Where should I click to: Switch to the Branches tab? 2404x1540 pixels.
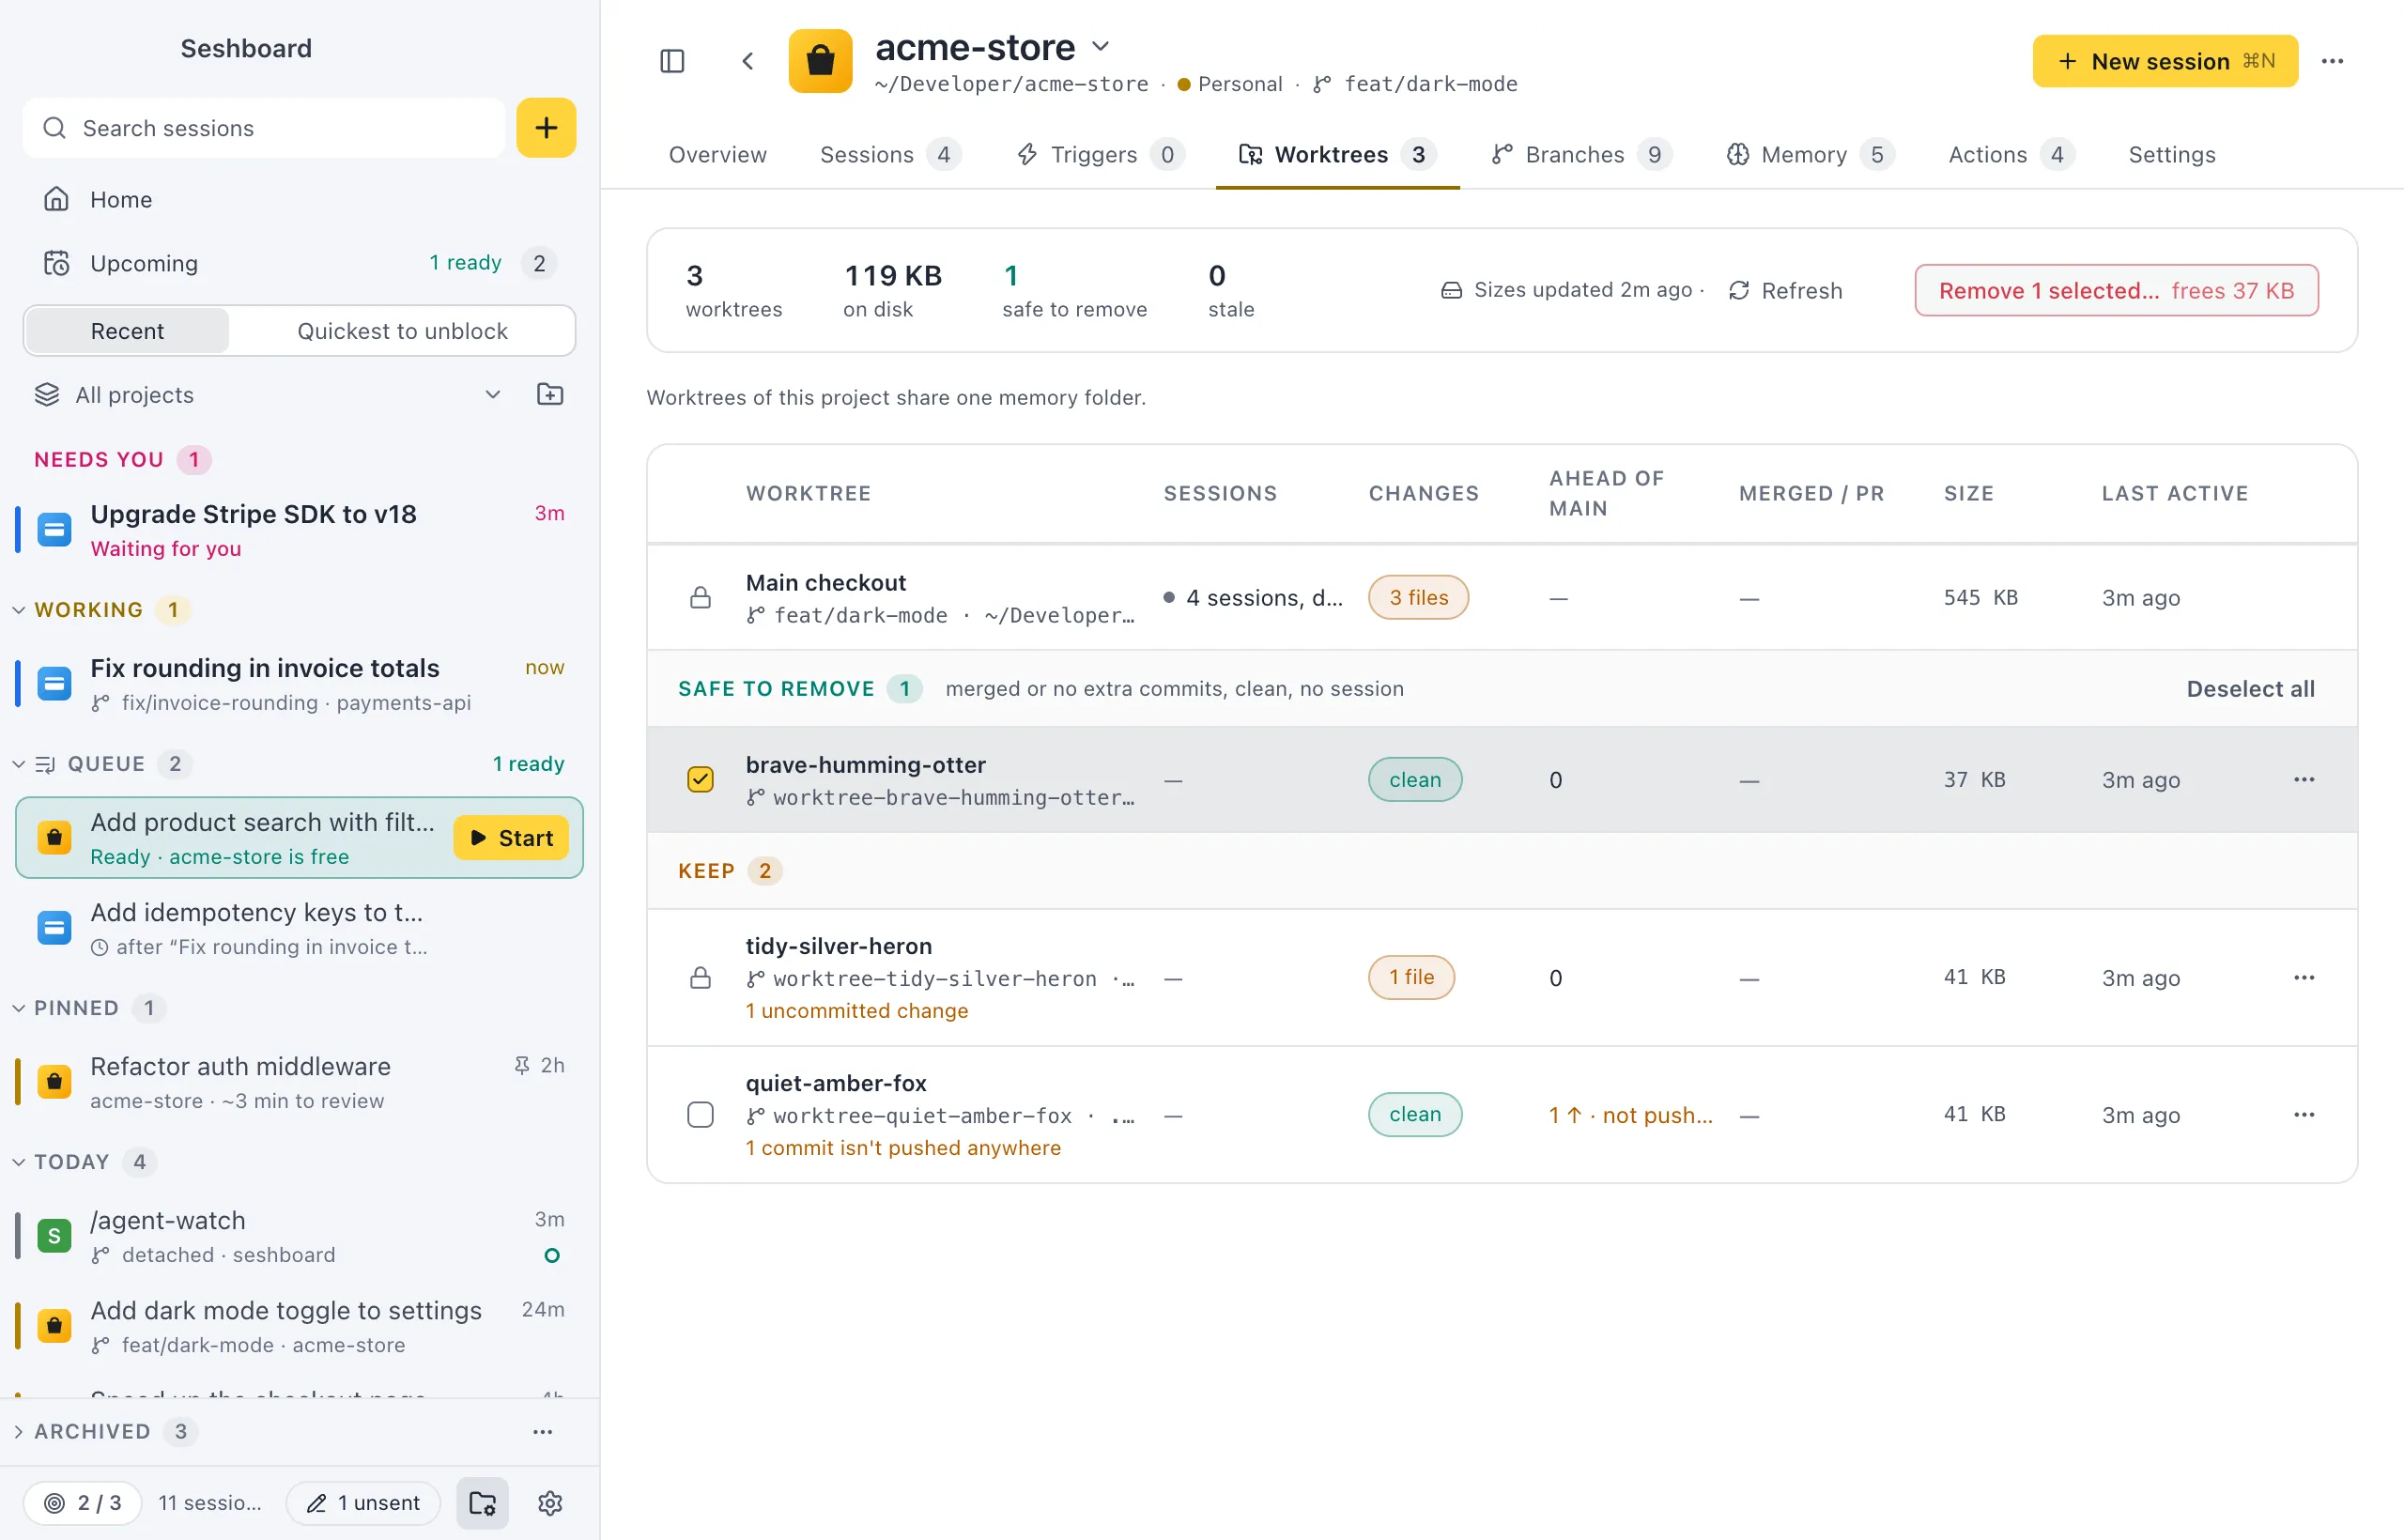coord(1580,155)
